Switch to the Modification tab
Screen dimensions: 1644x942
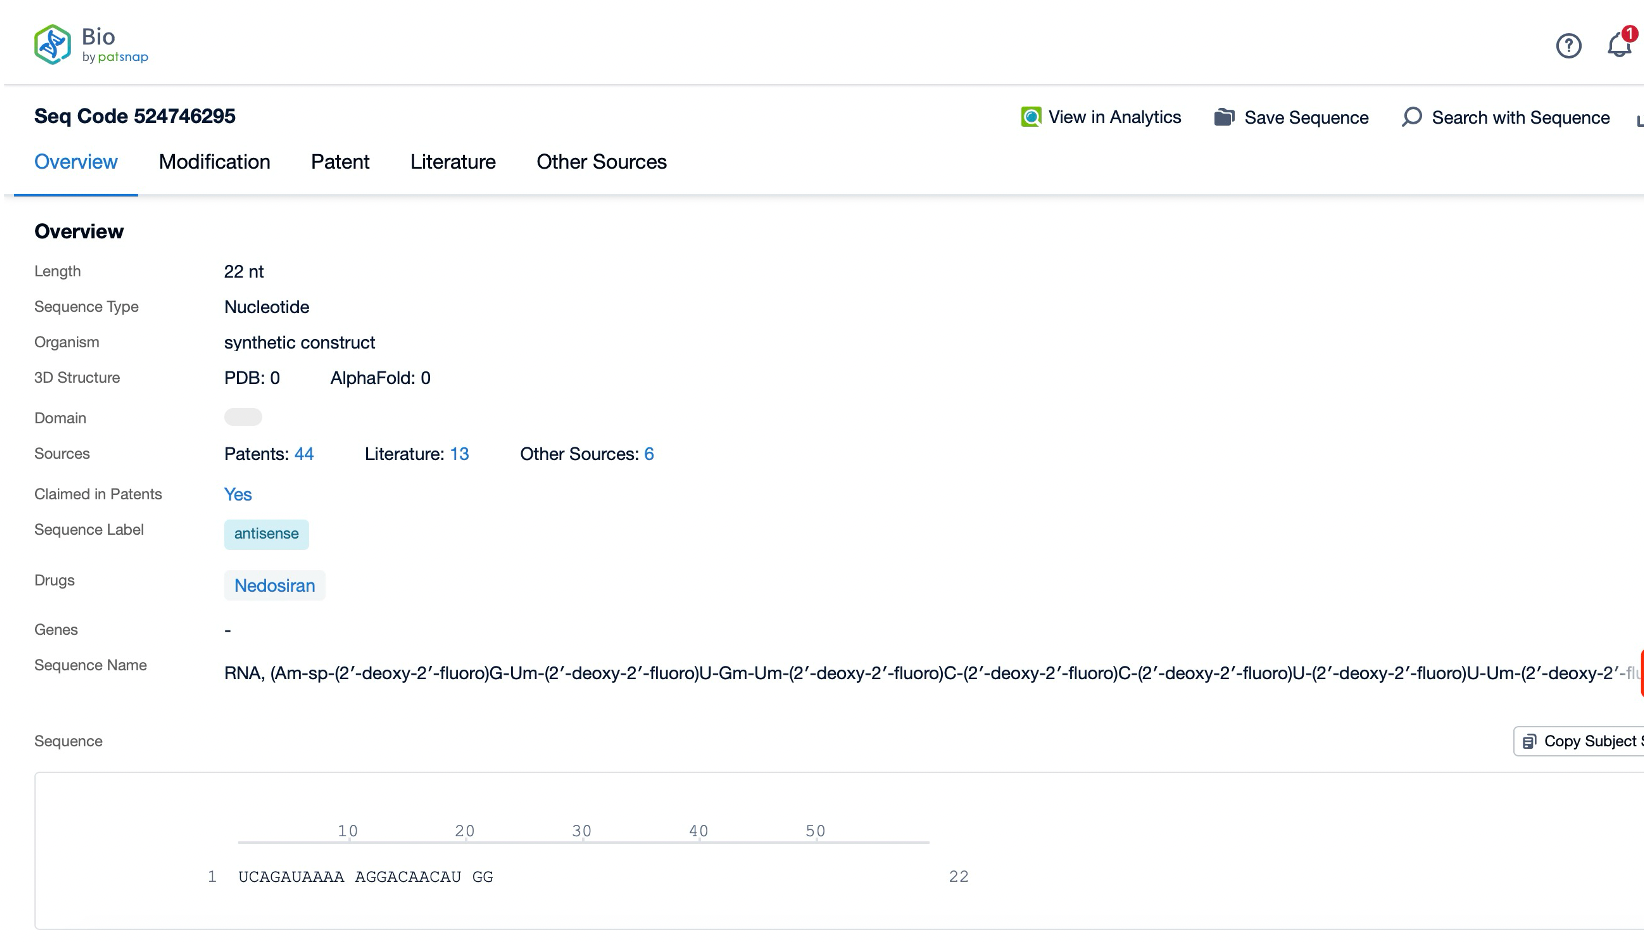pos(214,162)
